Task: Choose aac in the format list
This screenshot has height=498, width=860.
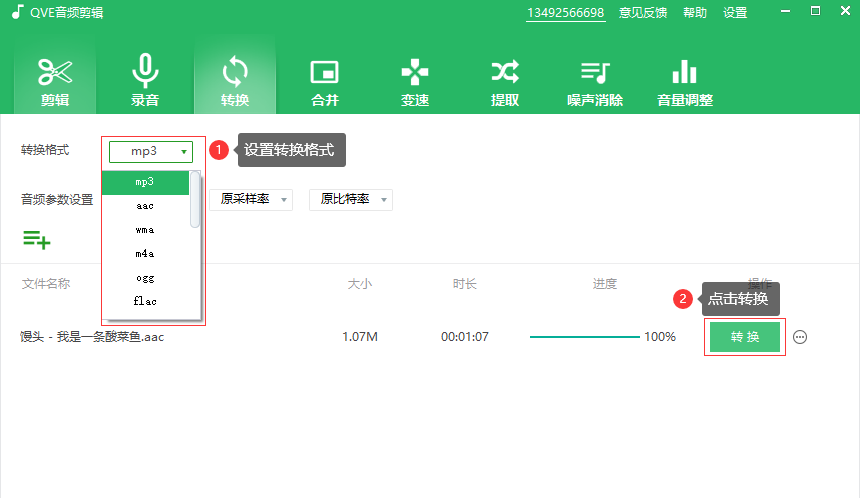Action: point(145,206)
